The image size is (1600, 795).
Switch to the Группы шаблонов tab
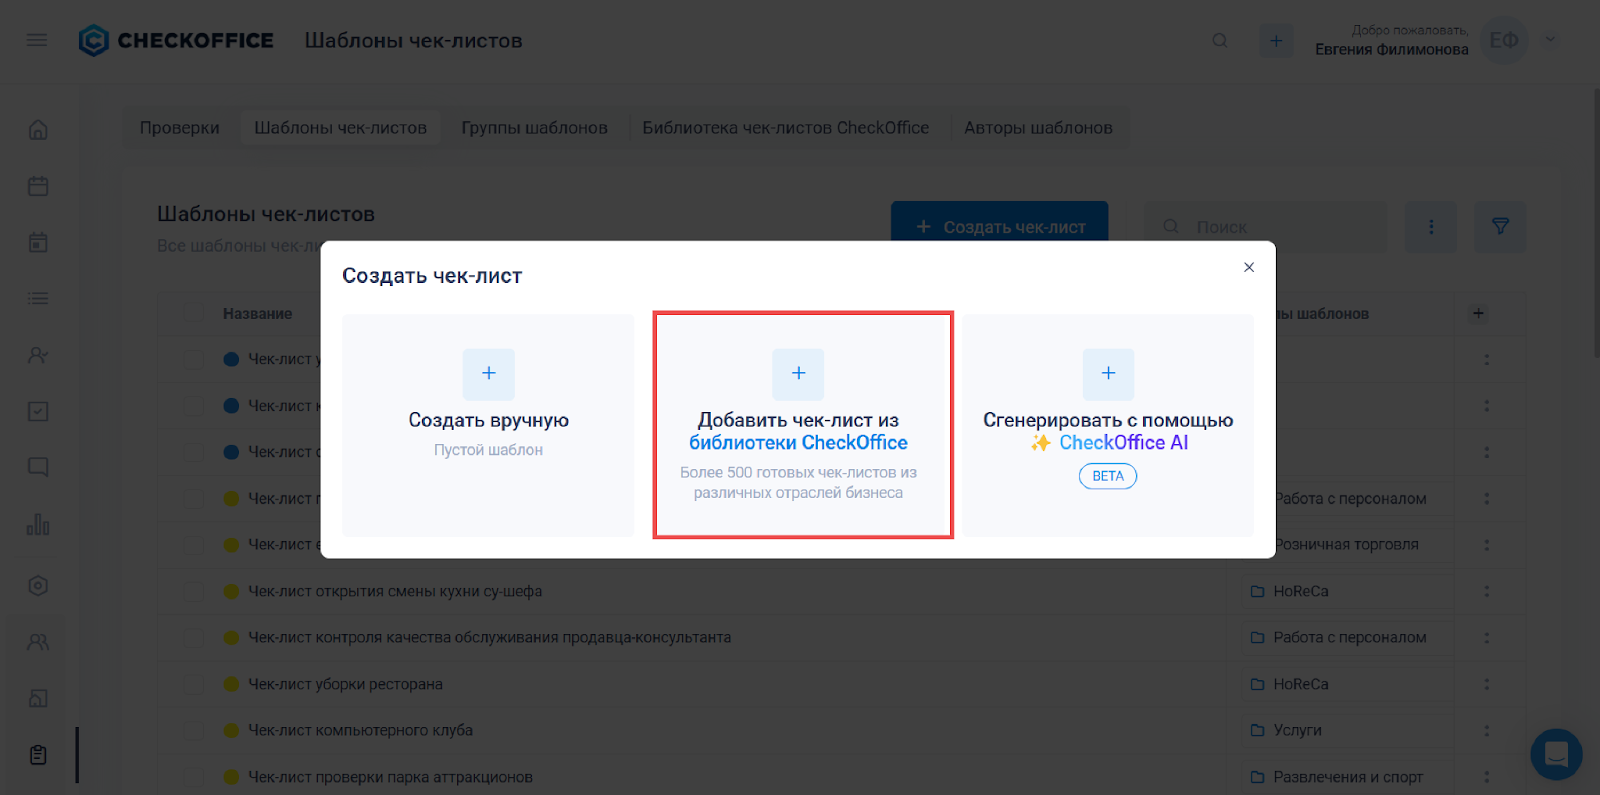pyautogui.click(x=534, y=128)
